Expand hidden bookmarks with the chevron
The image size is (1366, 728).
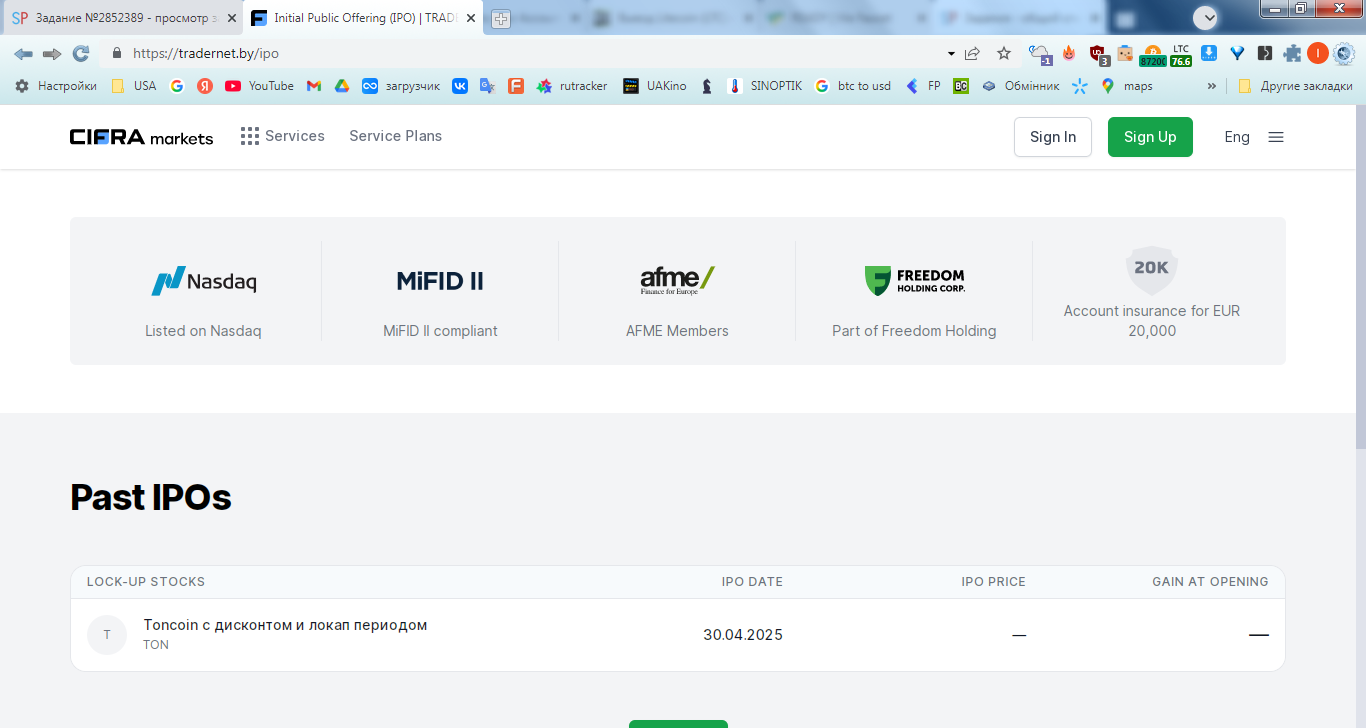point(1212,86)
